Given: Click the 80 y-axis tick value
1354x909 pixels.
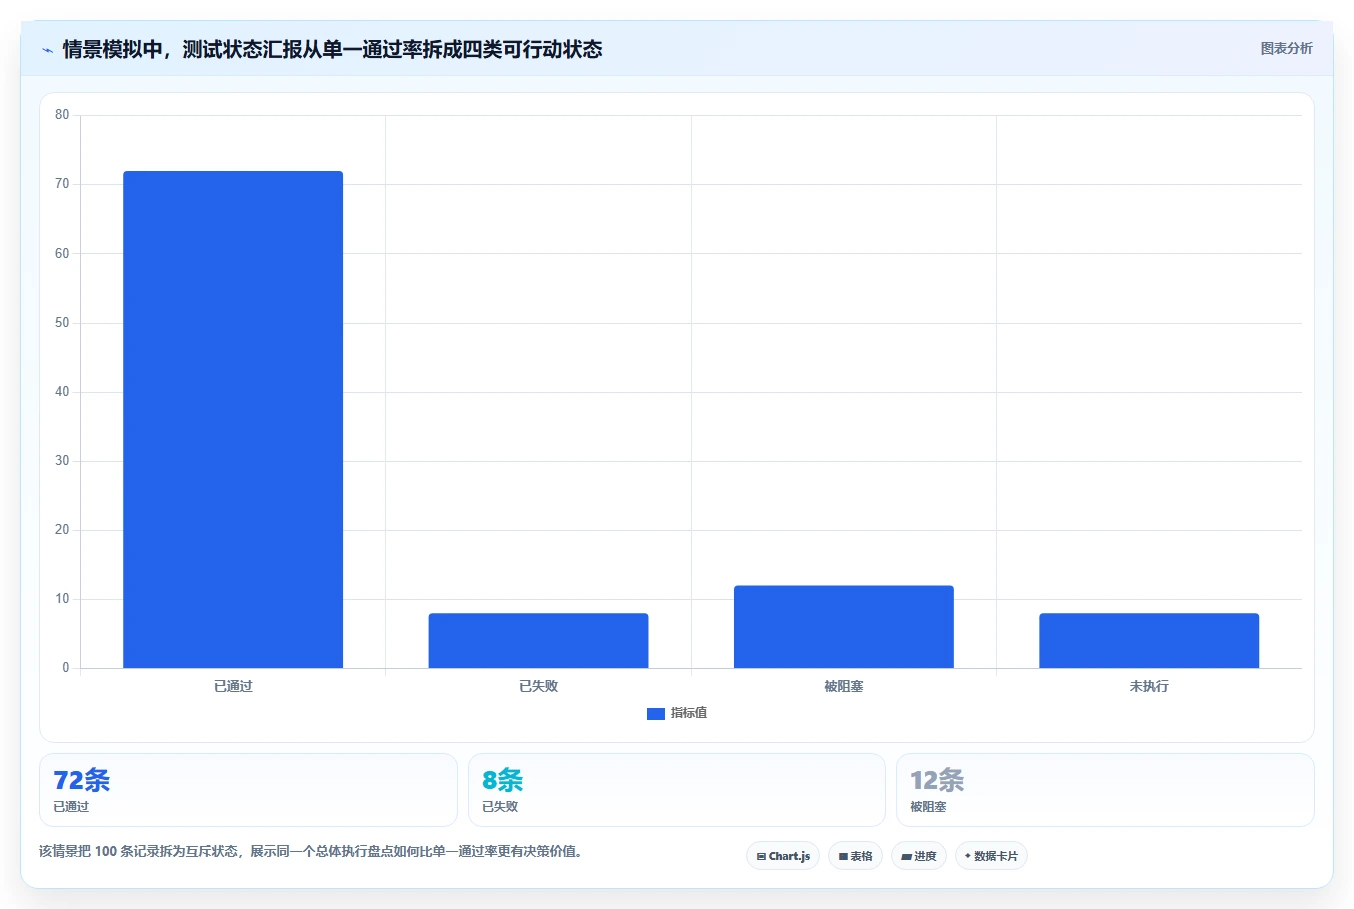Looking at the screenshot, I should (x=62, y=115).
